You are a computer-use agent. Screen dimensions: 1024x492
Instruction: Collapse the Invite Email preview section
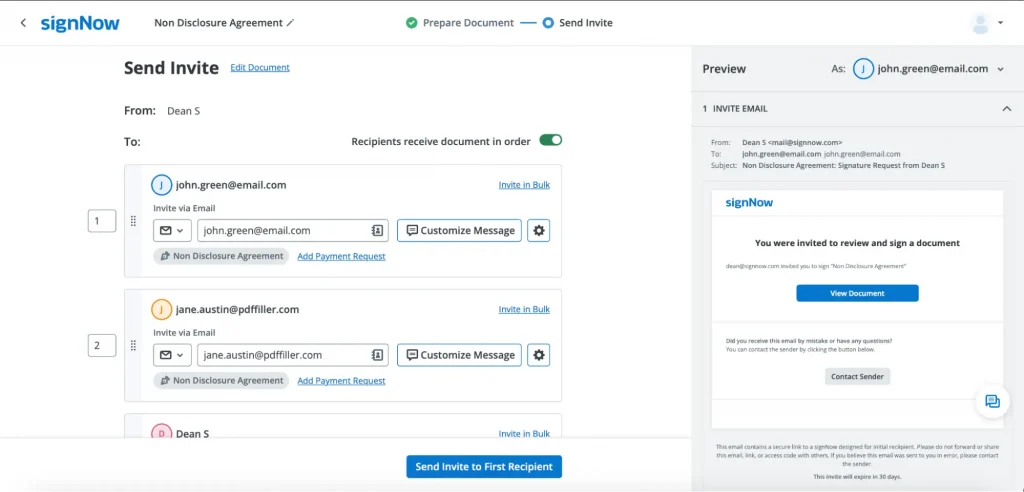tap(1005, 108)
